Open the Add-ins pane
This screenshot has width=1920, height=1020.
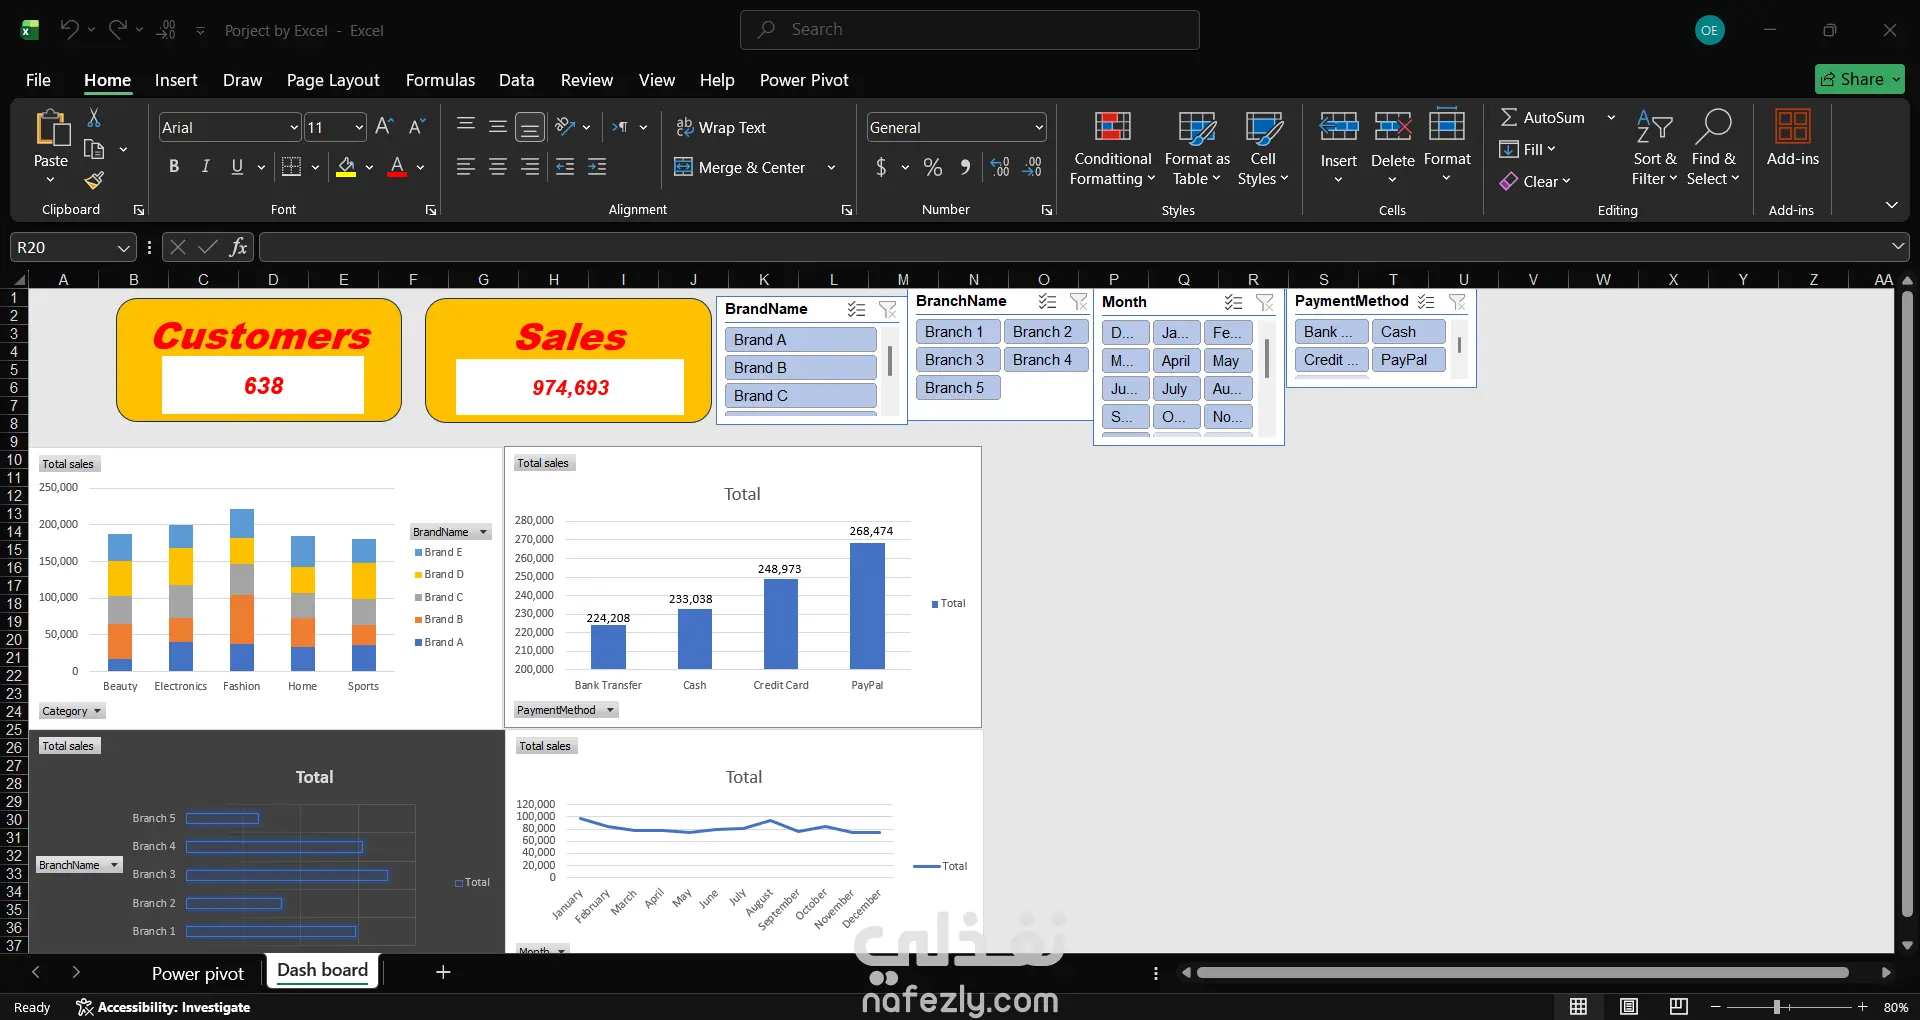1792,138
